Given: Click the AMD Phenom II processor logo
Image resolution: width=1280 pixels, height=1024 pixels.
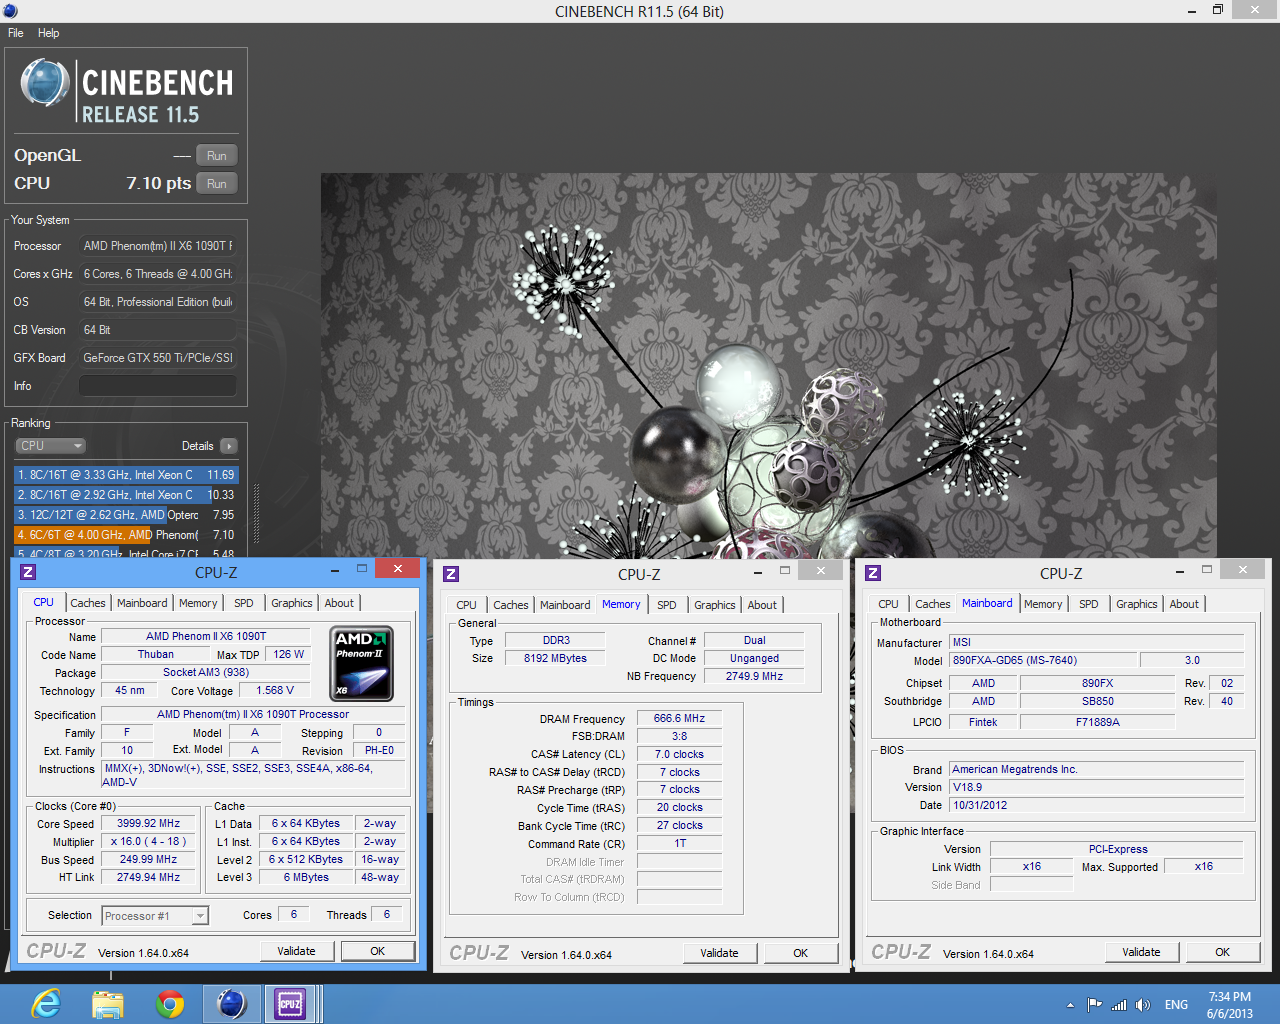Looking at the screenshot, I should [x=361, y=664].
